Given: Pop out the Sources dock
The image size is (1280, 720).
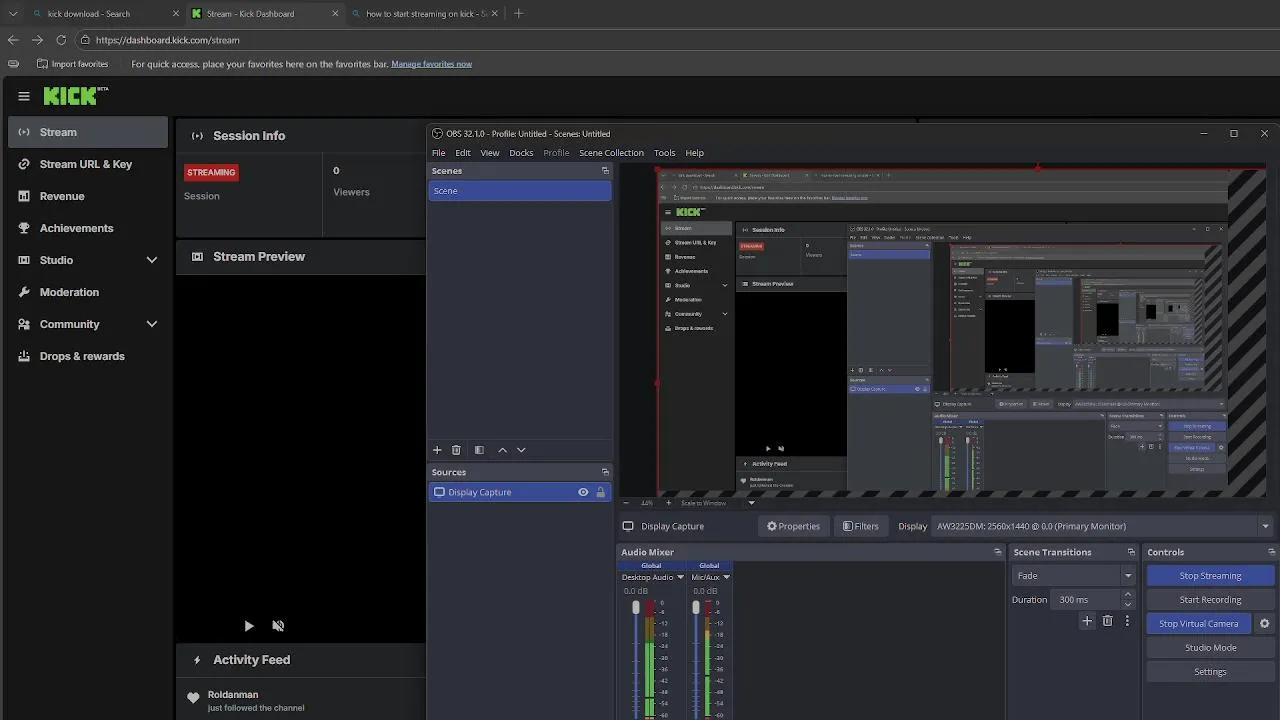Looking at the screenshot, I should point(605,472).
